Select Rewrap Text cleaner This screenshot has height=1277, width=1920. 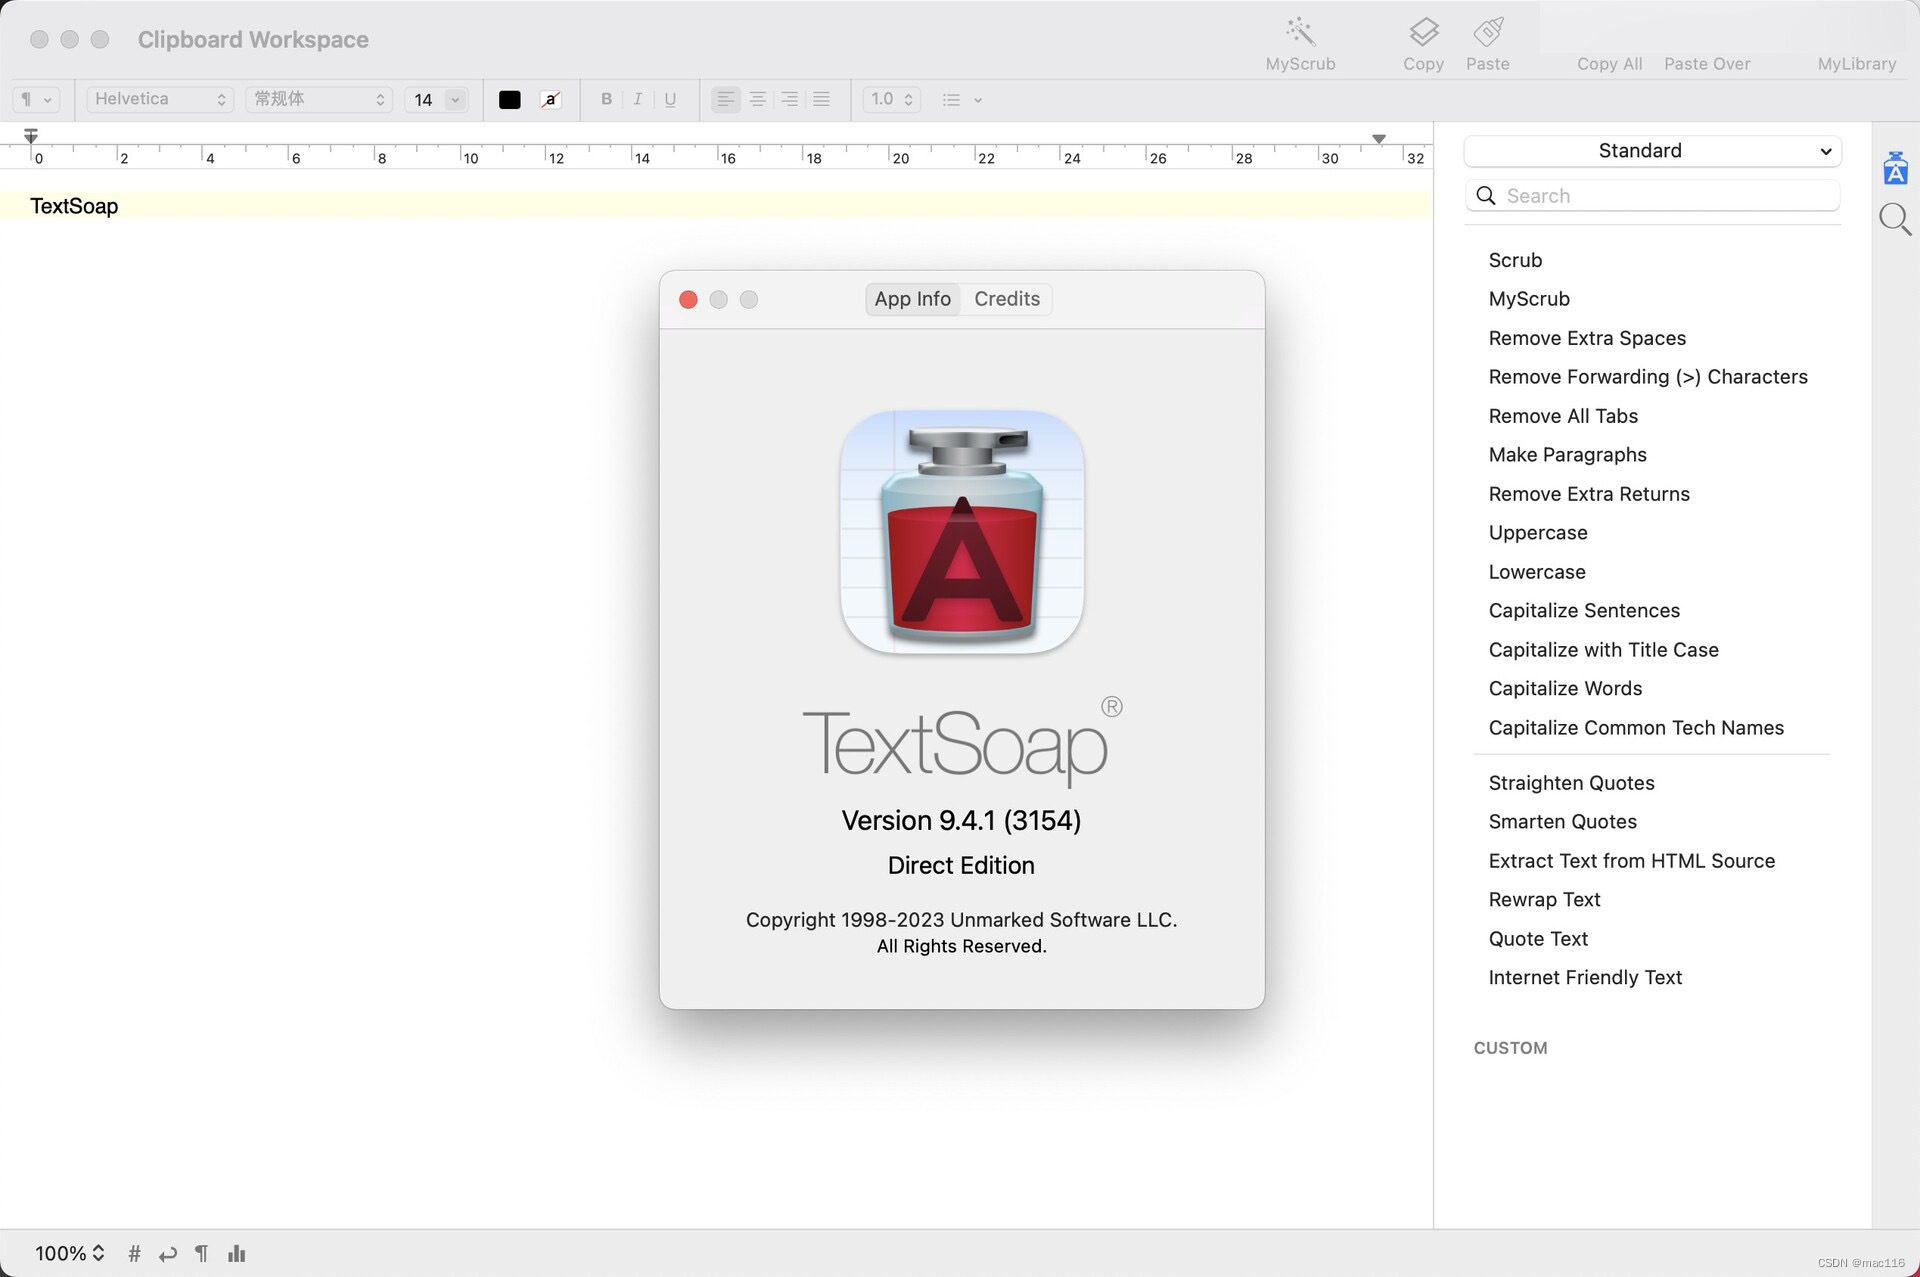(x=1544, y=900)
